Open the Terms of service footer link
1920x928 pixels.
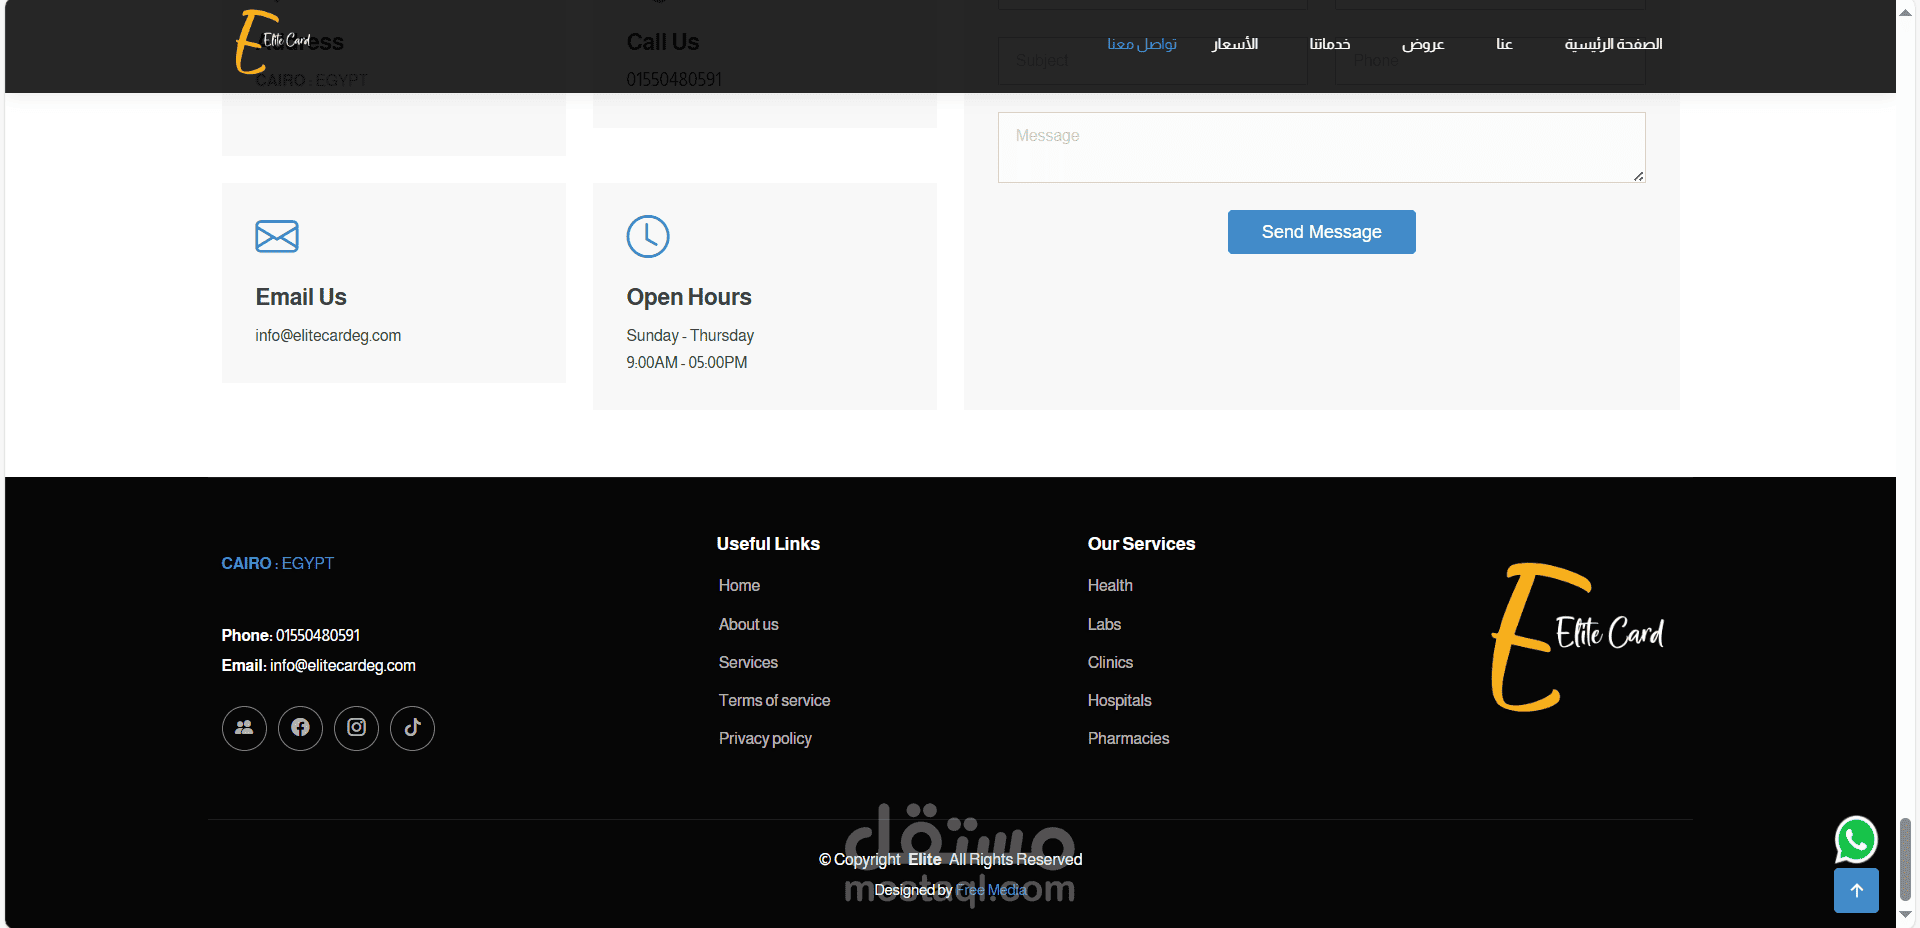tap(774, 700)
